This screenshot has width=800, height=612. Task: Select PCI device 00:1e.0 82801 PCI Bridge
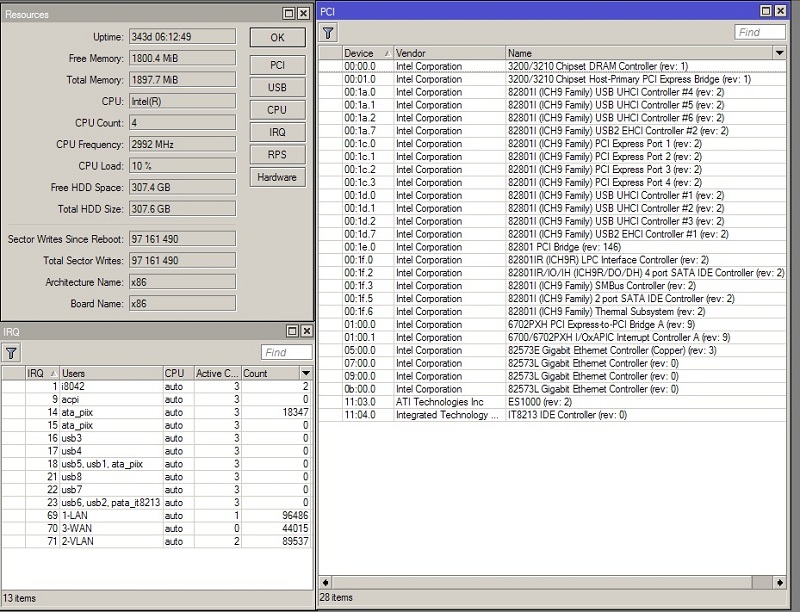552,247
